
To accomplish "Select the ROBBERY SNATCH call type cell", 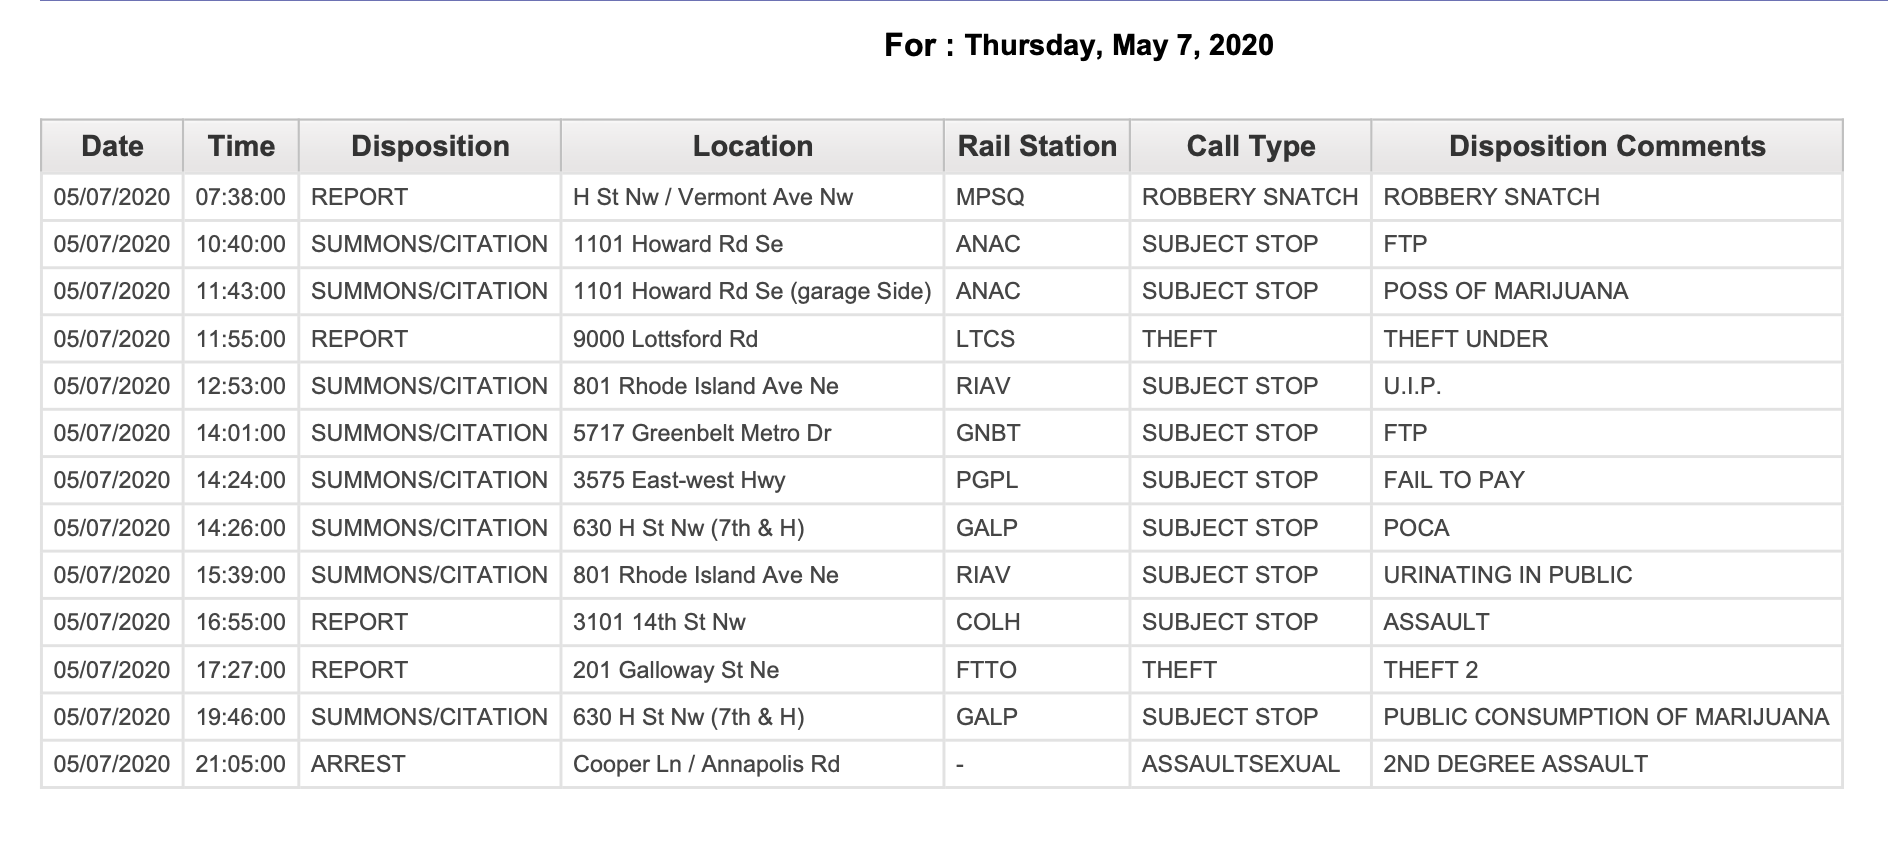I will pos(1250,197).
